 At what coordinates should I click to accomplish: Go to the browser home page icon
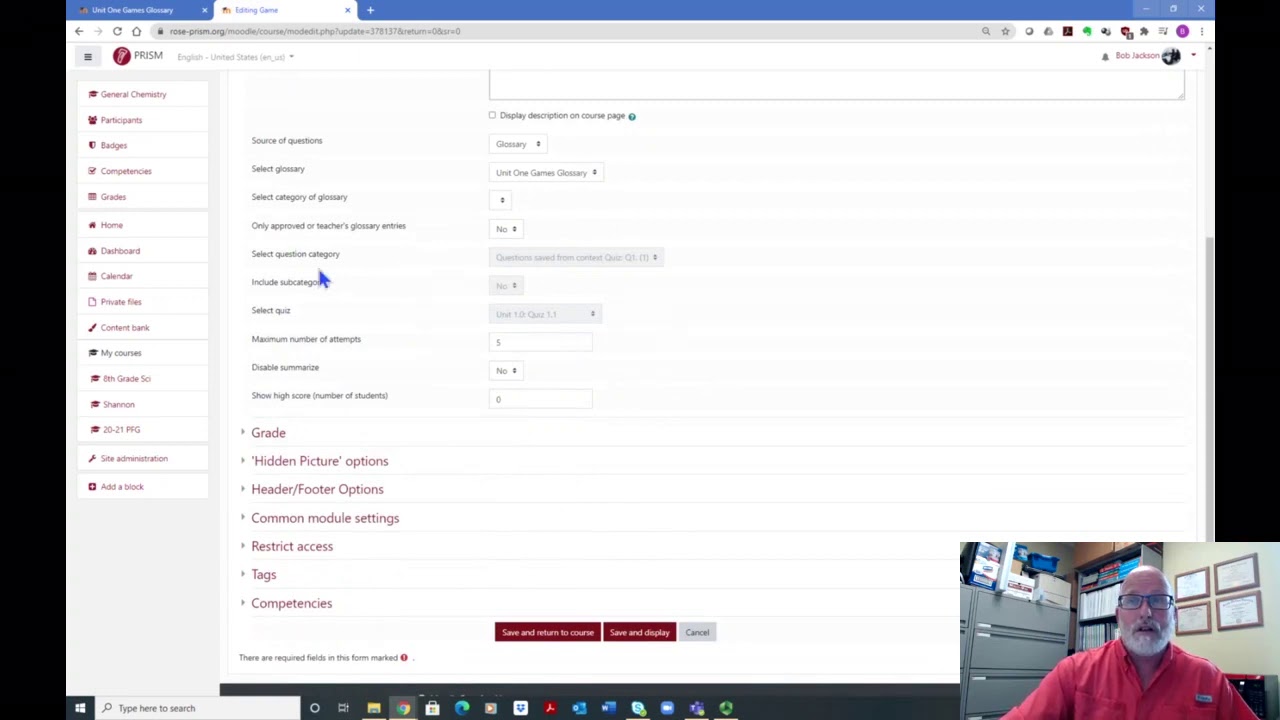(x=136, y=31)
